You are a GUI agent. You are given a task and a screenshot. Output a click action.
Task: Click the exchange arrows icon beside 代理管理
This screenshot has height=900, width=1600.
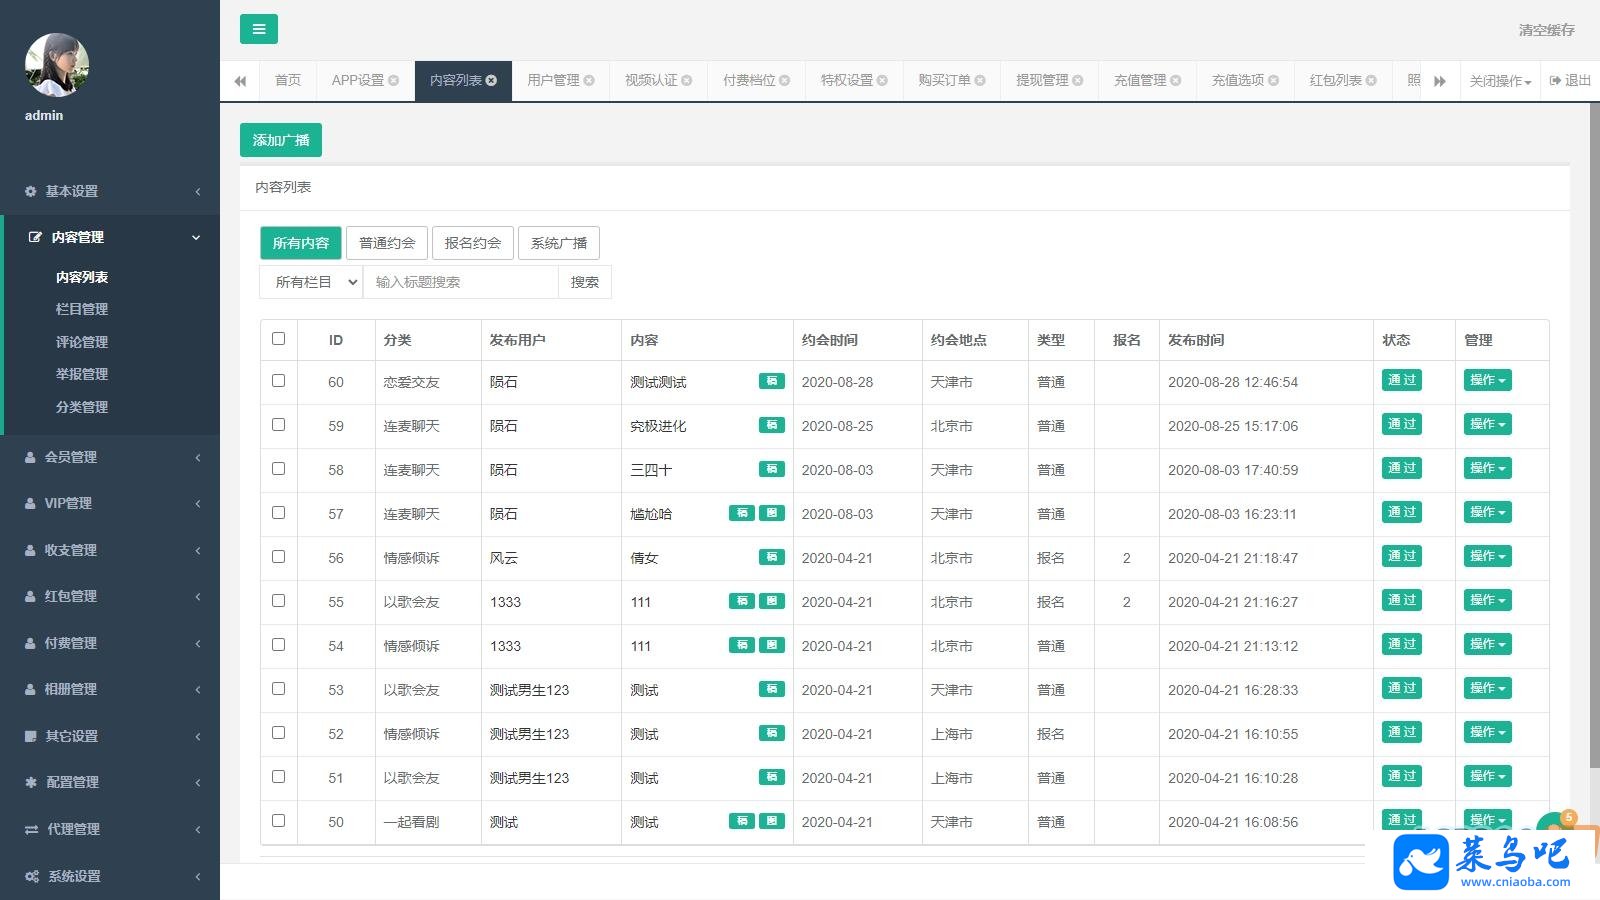[31, 829]
